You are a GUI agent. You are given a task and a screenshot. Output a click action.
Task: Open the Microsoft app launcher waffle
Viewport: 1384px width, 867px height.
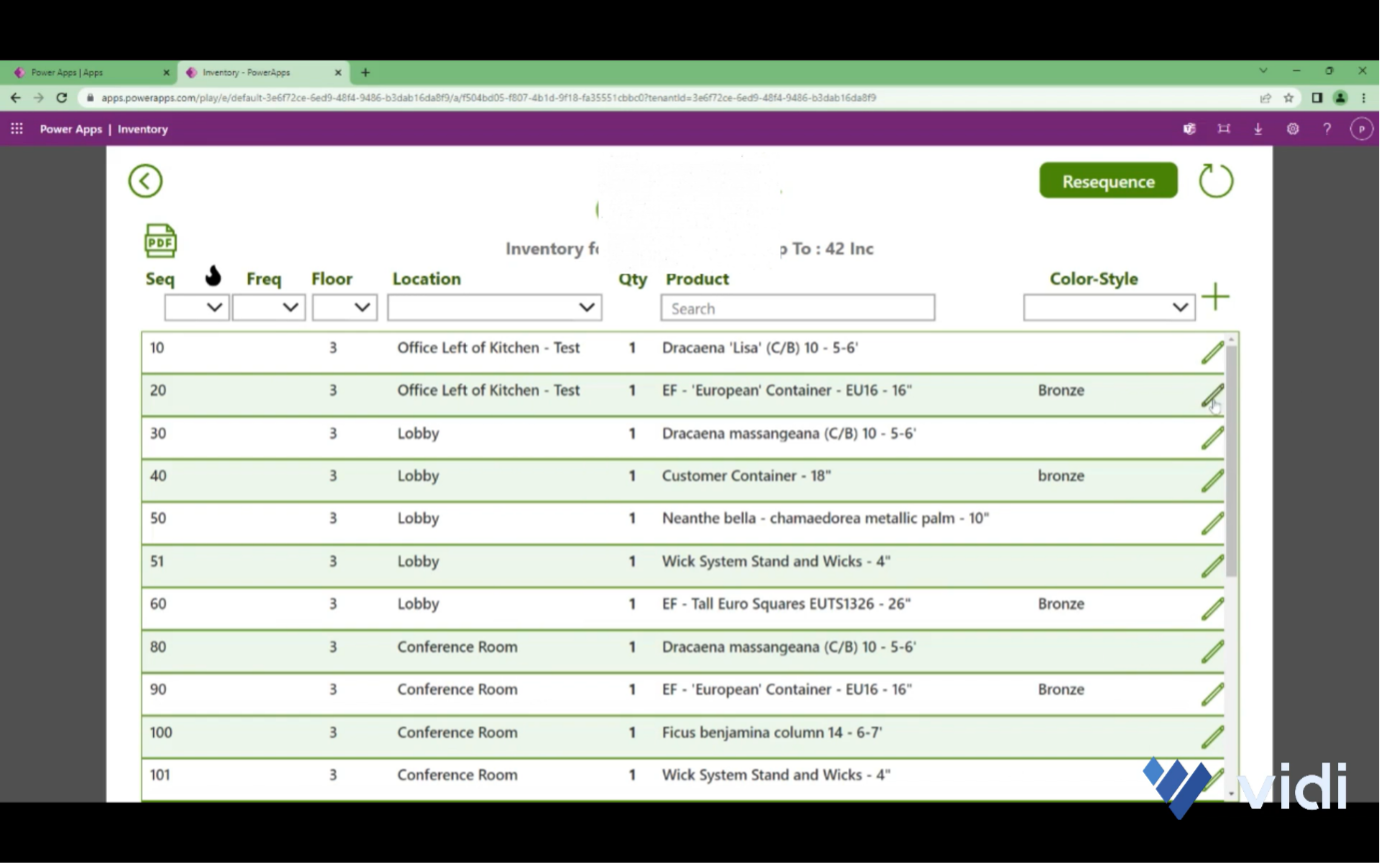point(16,128)
